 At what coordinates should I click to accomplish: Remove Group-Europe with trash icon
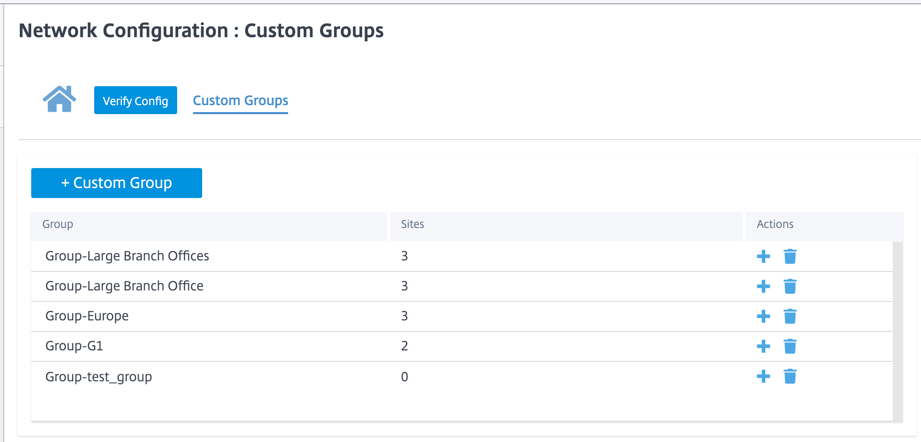[x=790, y=316]
